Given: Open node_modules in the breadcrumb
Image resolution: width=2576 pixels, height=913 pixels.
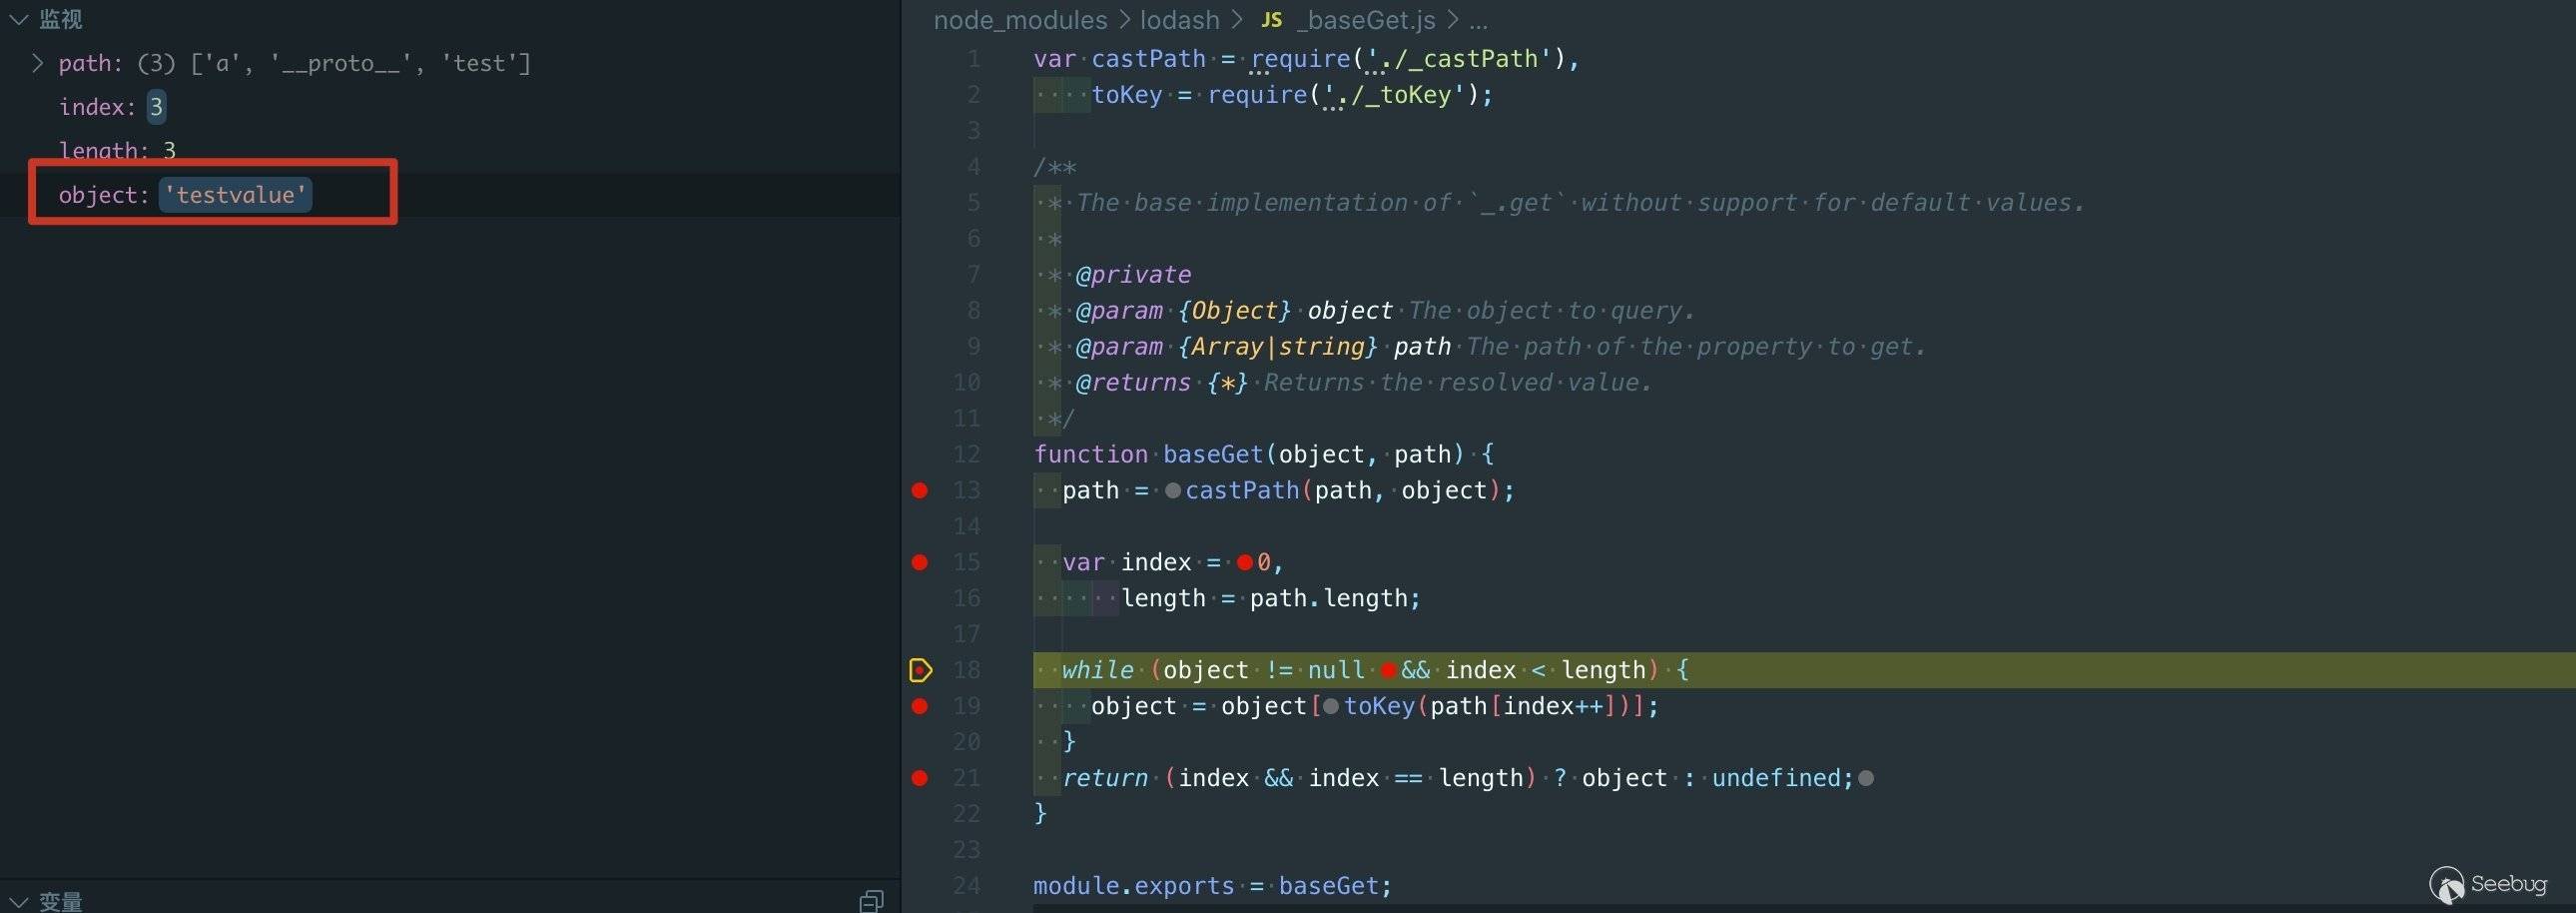Looking at the screenshot, I should [x=1020, y=20].
